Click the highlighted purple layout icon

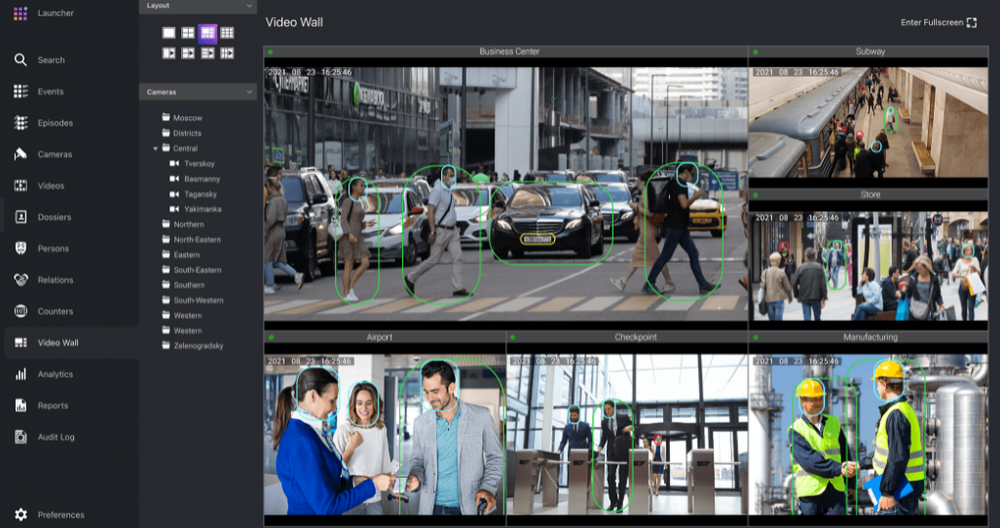207,33
